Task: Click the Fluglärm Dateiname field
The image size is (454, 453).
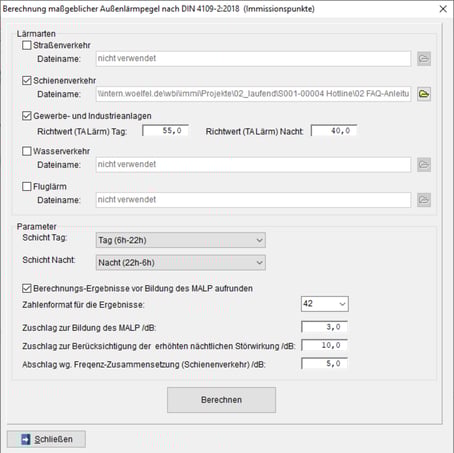Action: [x=253, y=200]
